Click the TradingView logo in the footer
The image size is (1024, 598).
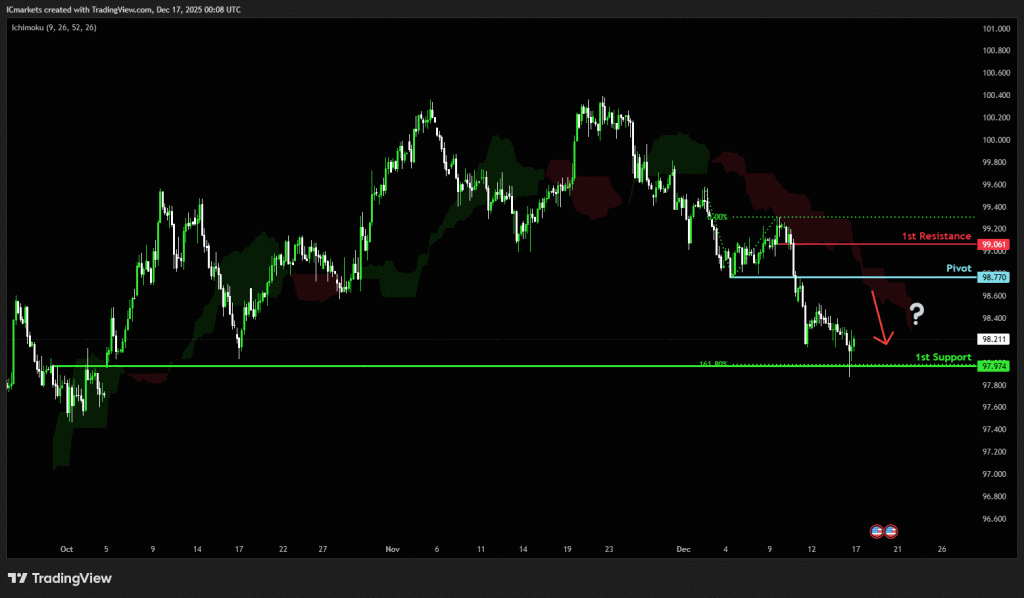click(59, 578)
